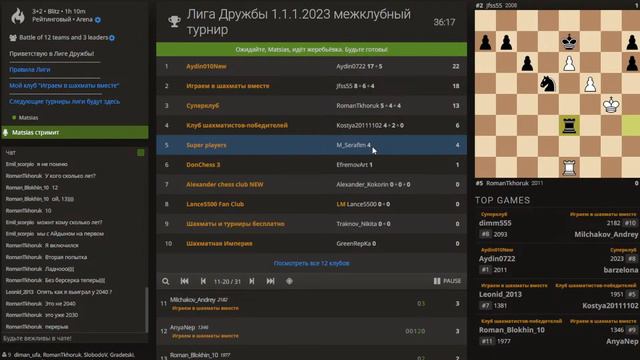
Task: Click leader M_Serafim name
Action: pyautogui.click(x=351, y=145)
